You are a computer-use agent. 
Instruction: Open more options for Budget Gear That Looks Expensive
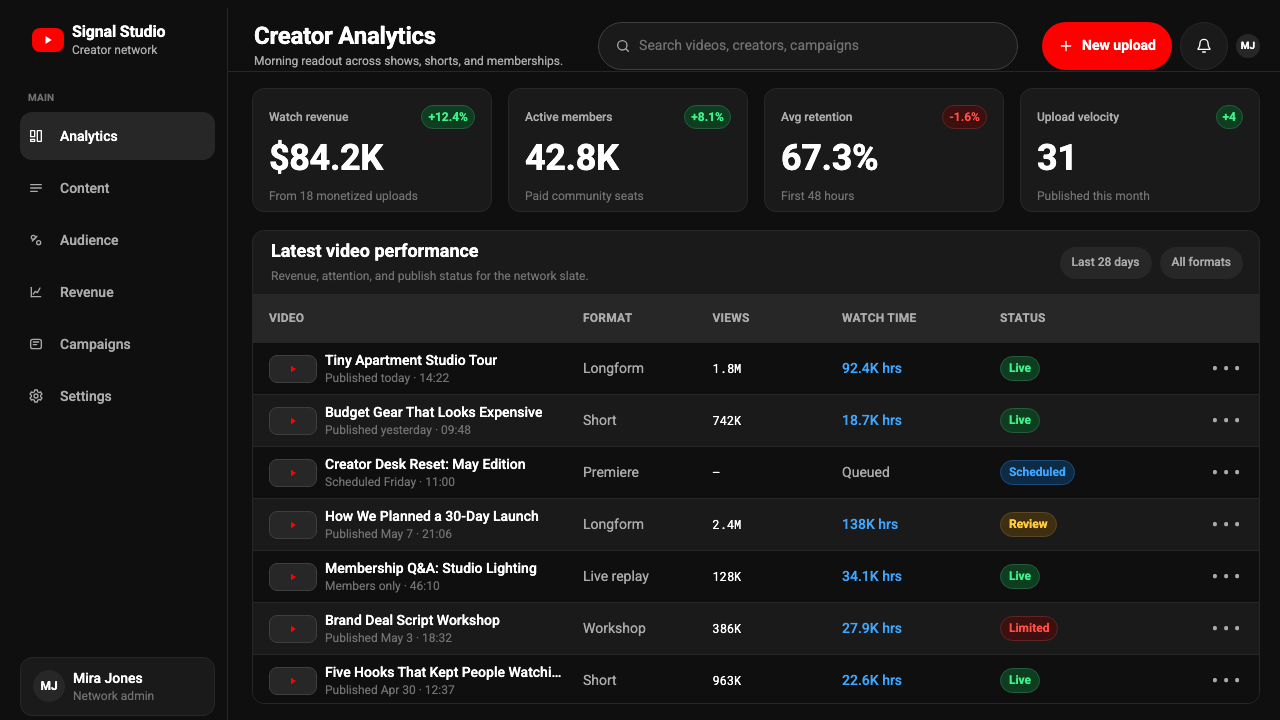(x=1226, y=420)
